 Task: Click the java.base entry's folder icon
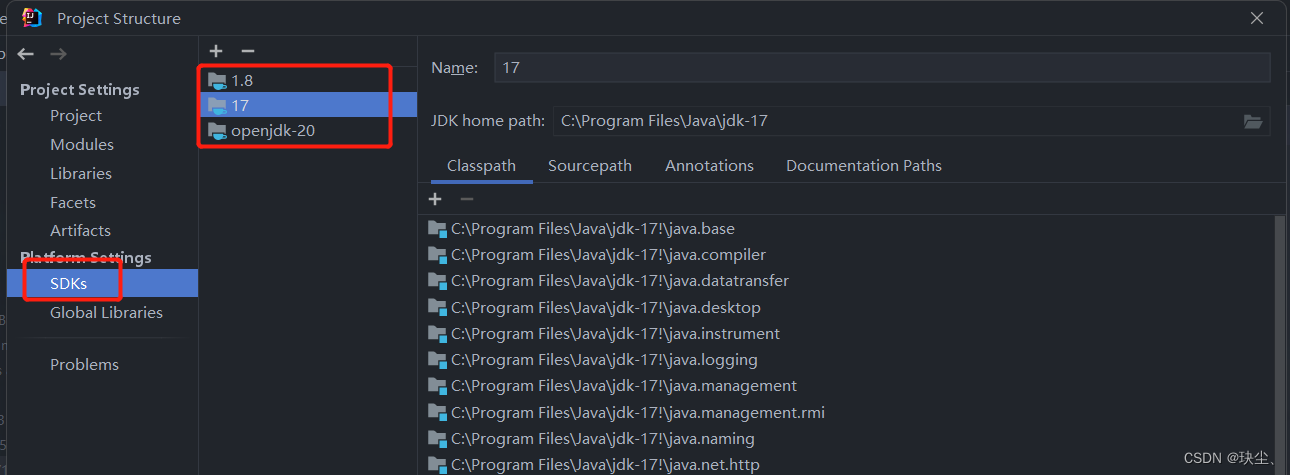[x=437, y=229]
